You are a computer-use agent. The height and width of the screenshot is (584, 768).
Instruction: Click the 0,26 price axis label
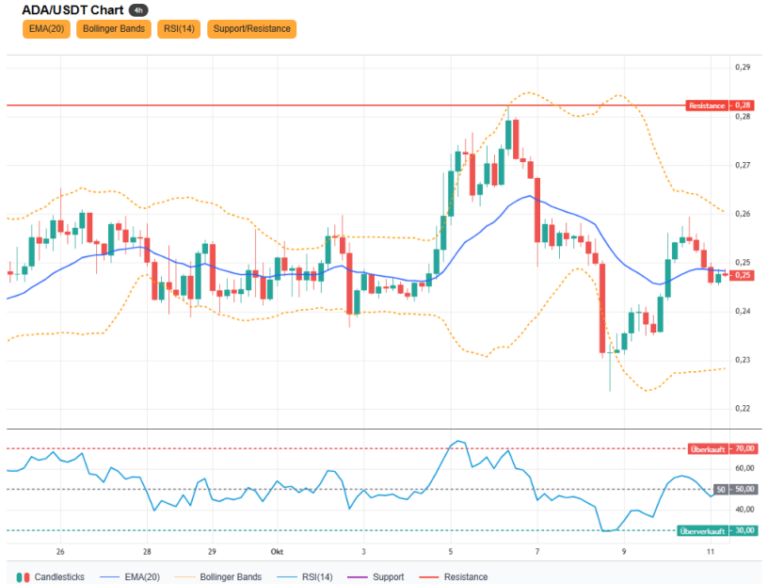pyautogui.click(x=743, y=214)
